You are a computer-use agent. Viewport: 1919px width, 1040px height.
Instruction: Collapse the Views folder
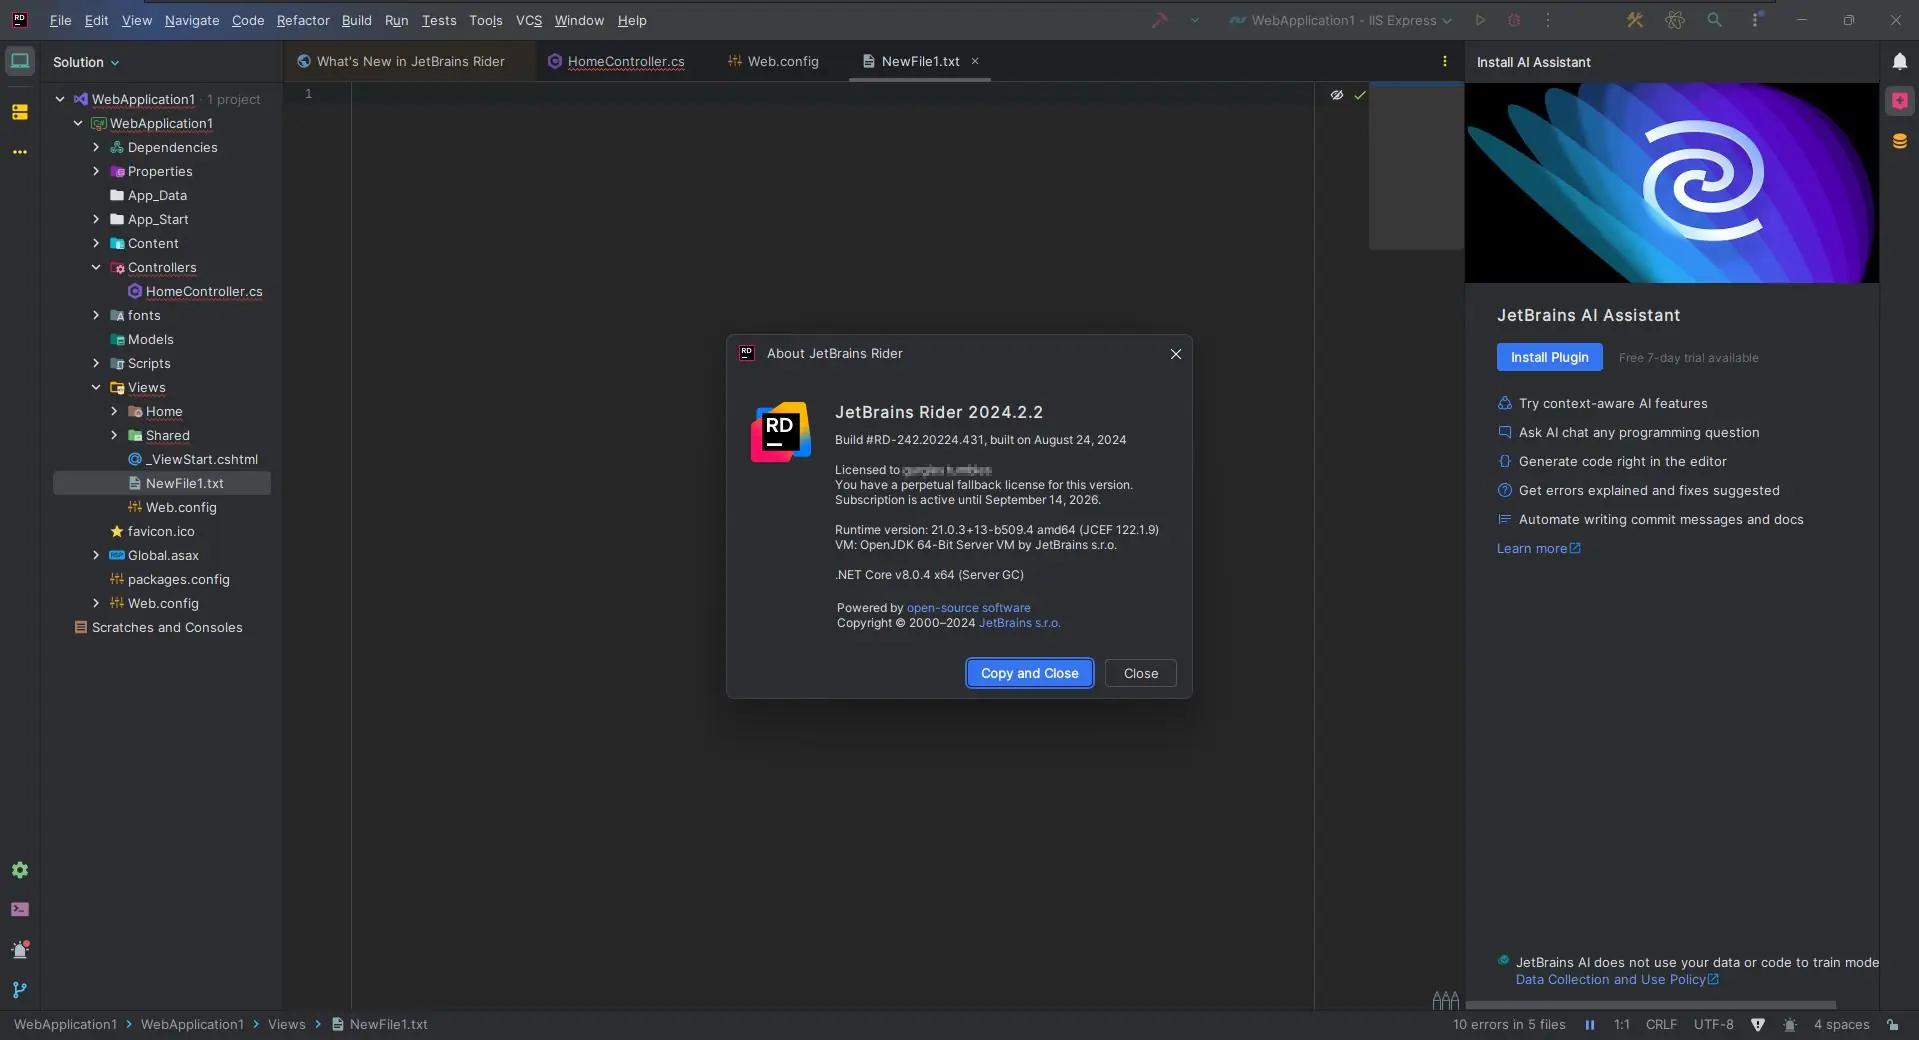coord(96,387)
